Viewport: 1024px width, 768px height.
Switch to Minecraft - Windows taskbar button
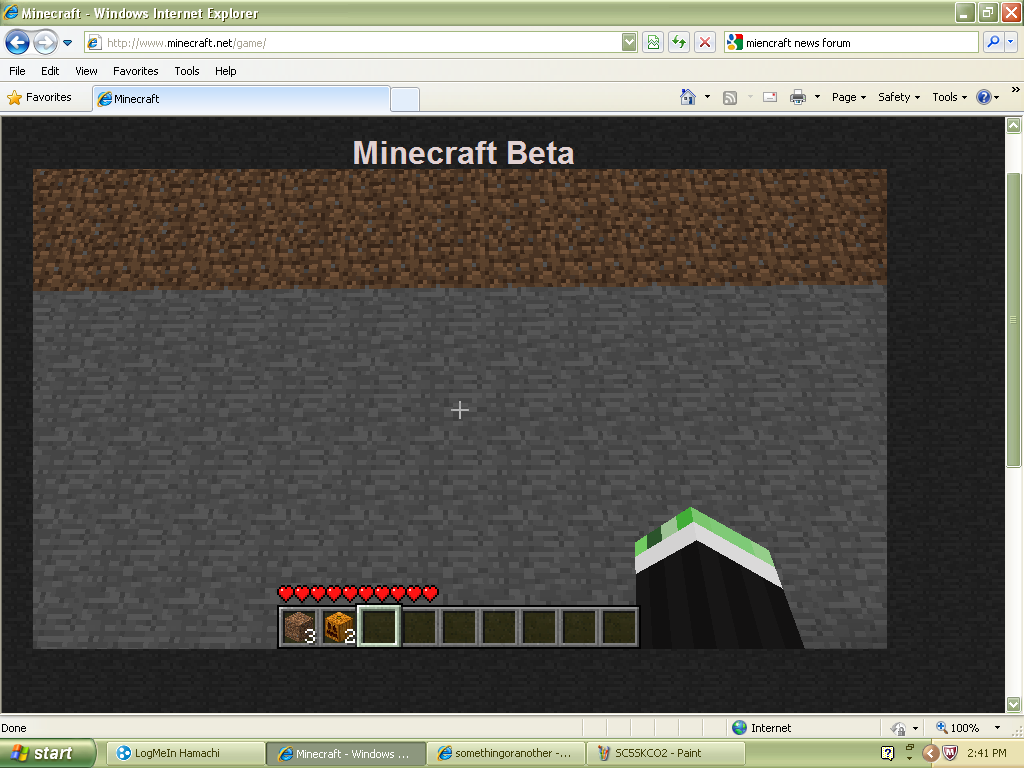click(345, 753)
